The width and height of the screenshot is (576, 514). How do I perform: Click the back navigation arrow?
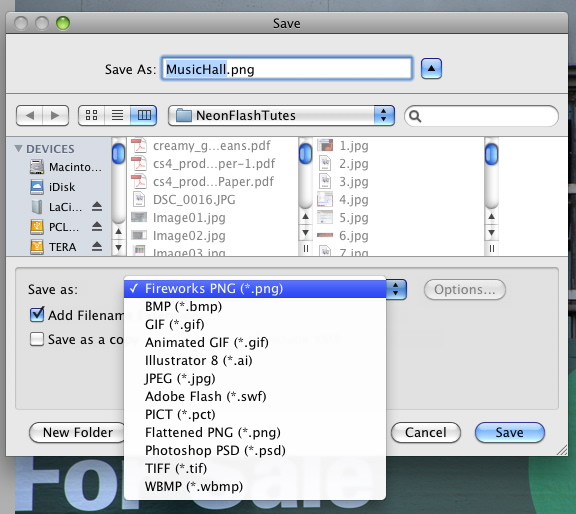[x=30, y=115]
